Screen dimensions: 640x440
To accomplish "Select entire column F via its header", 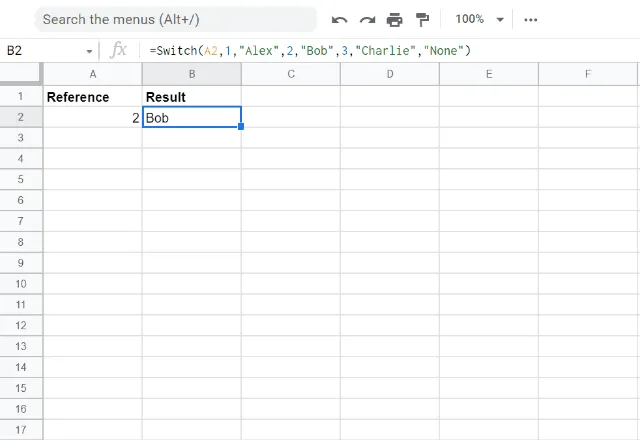I will pos(587,74).
